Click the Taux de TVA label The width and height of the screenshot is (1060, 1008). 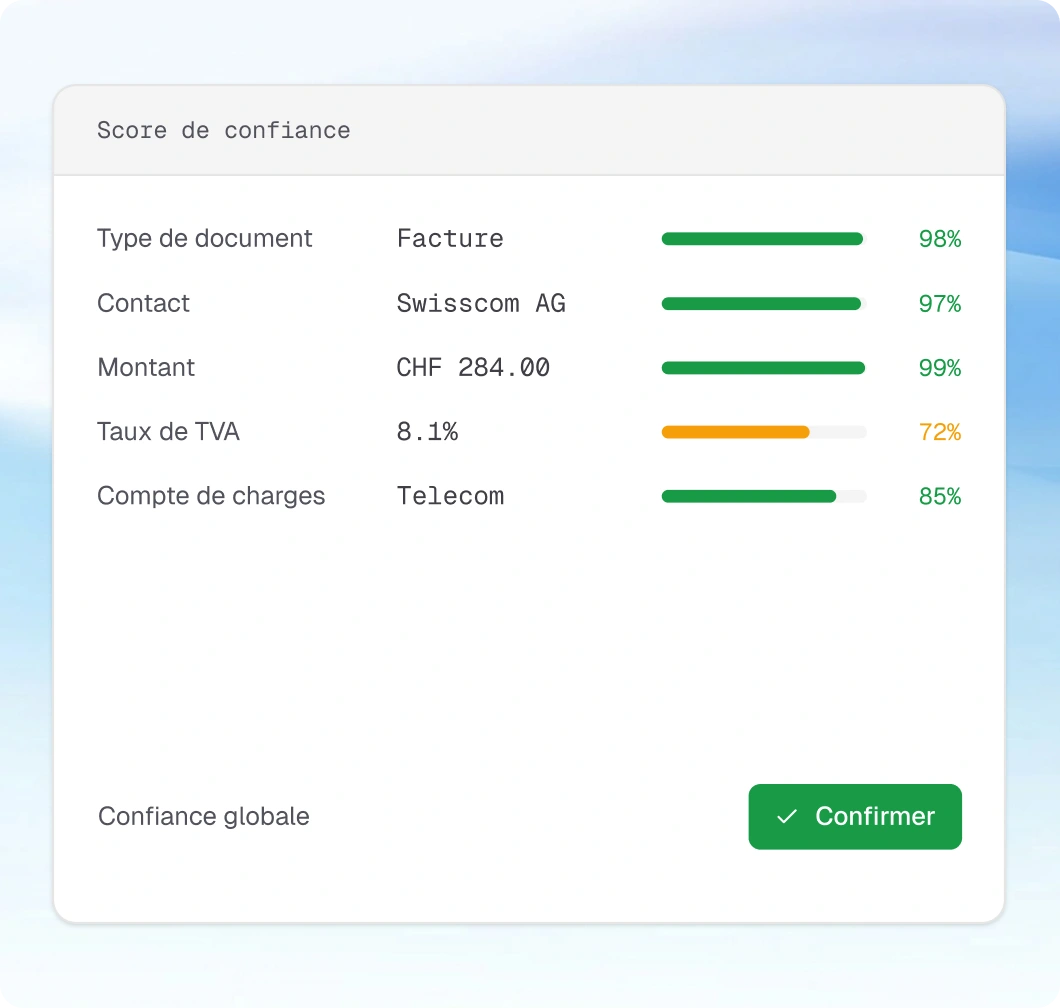(168, 431)
